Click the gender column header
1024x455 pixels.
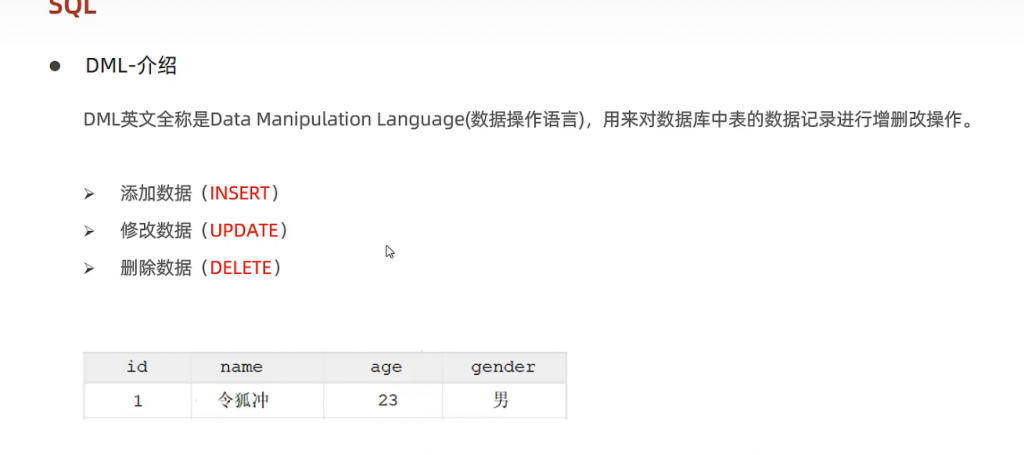(502, 367)
